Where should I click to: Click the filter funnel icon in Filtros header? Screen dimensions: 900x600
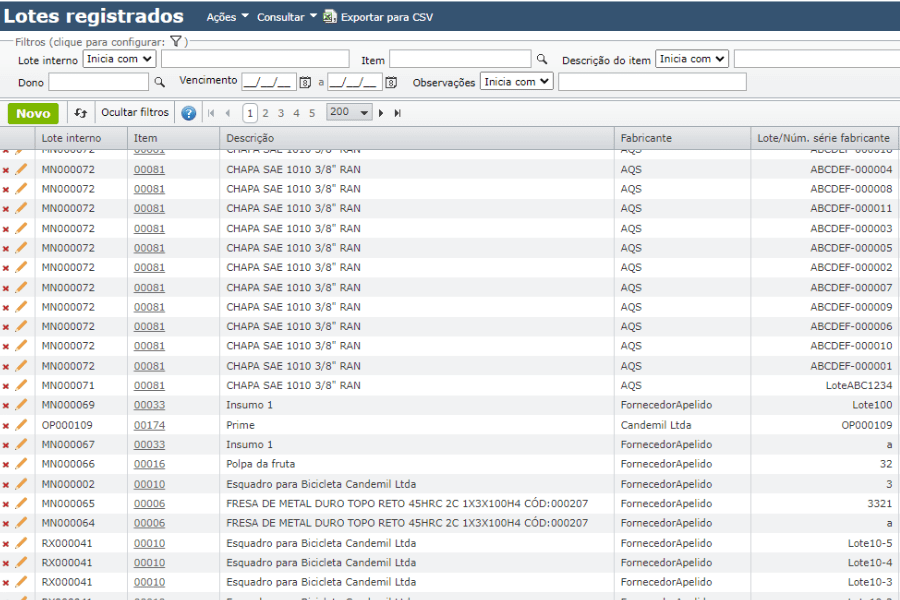click(175, 42)
